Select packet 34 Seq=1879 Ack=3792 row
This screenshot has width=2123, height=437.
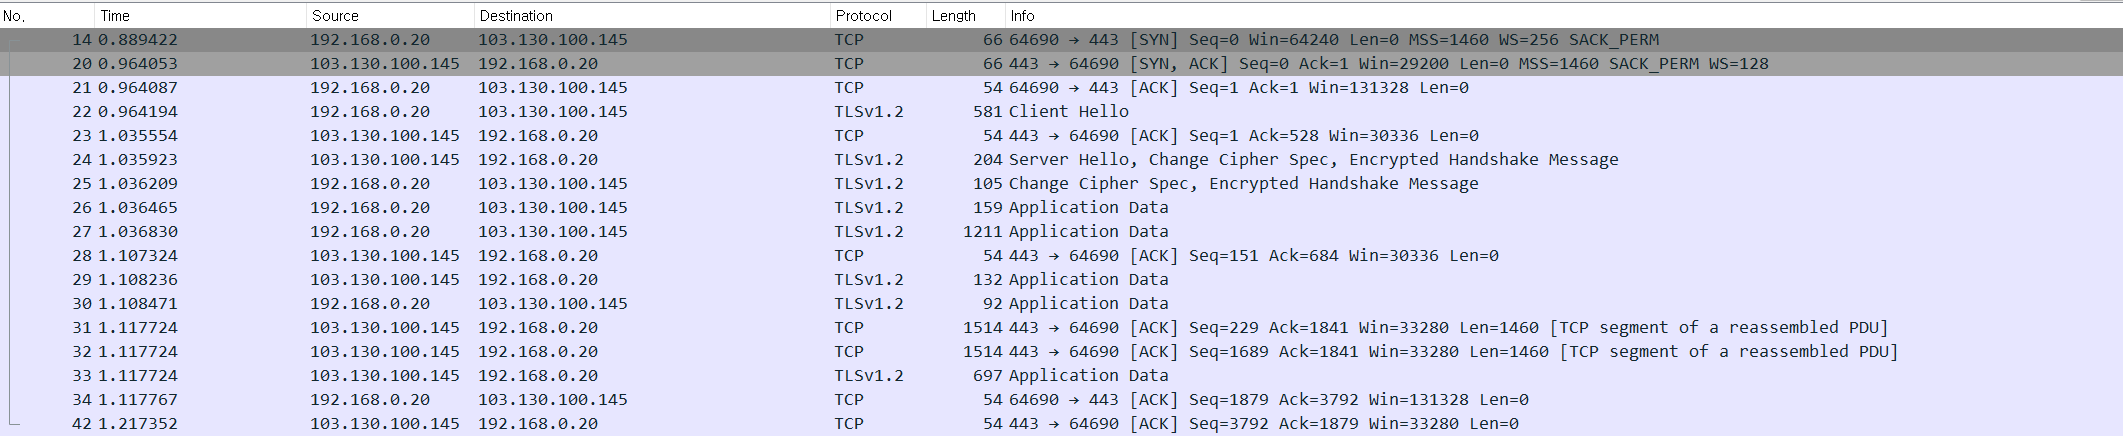click(x=1061, y=400)
